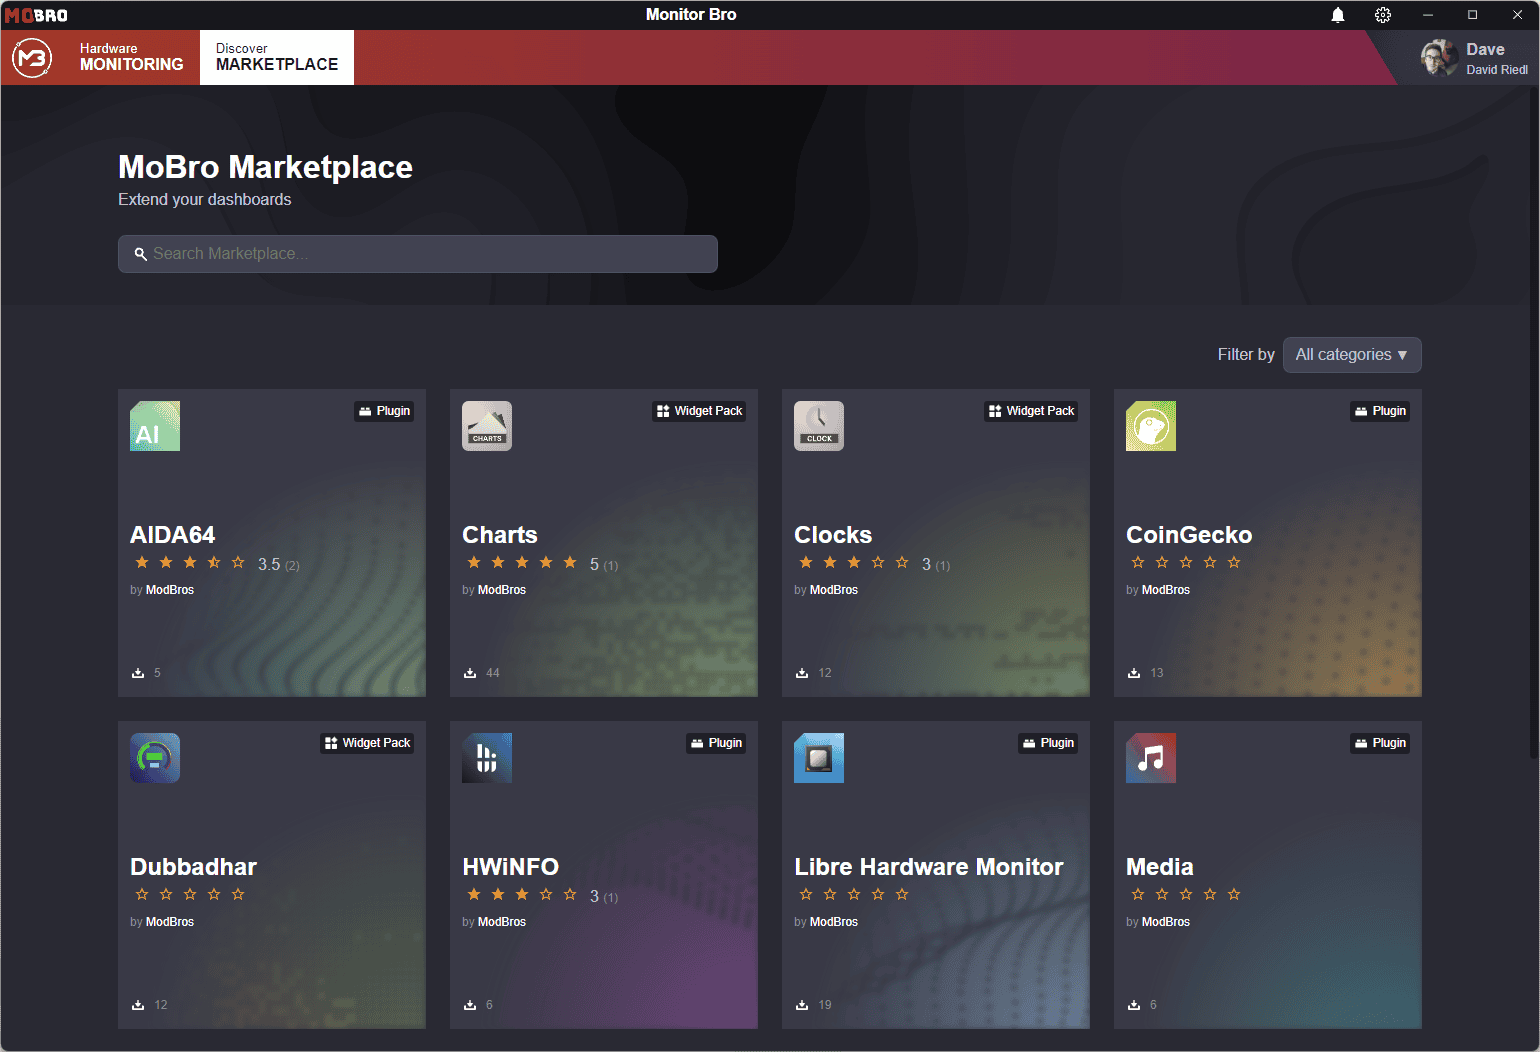Click Dave's profile avatar
The width and height of the screenshot is (1540, 1052).
[x=1439, y=58]
